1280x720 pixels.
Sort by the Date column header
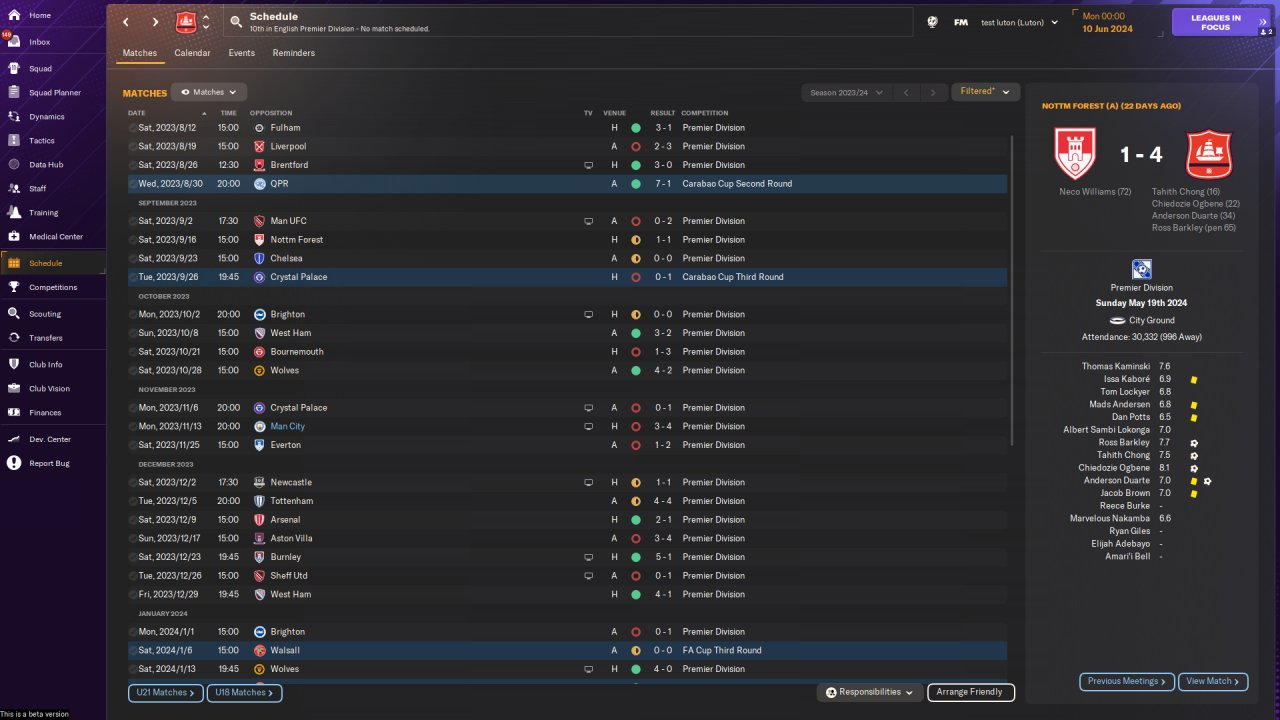click(x=137, y=113)
